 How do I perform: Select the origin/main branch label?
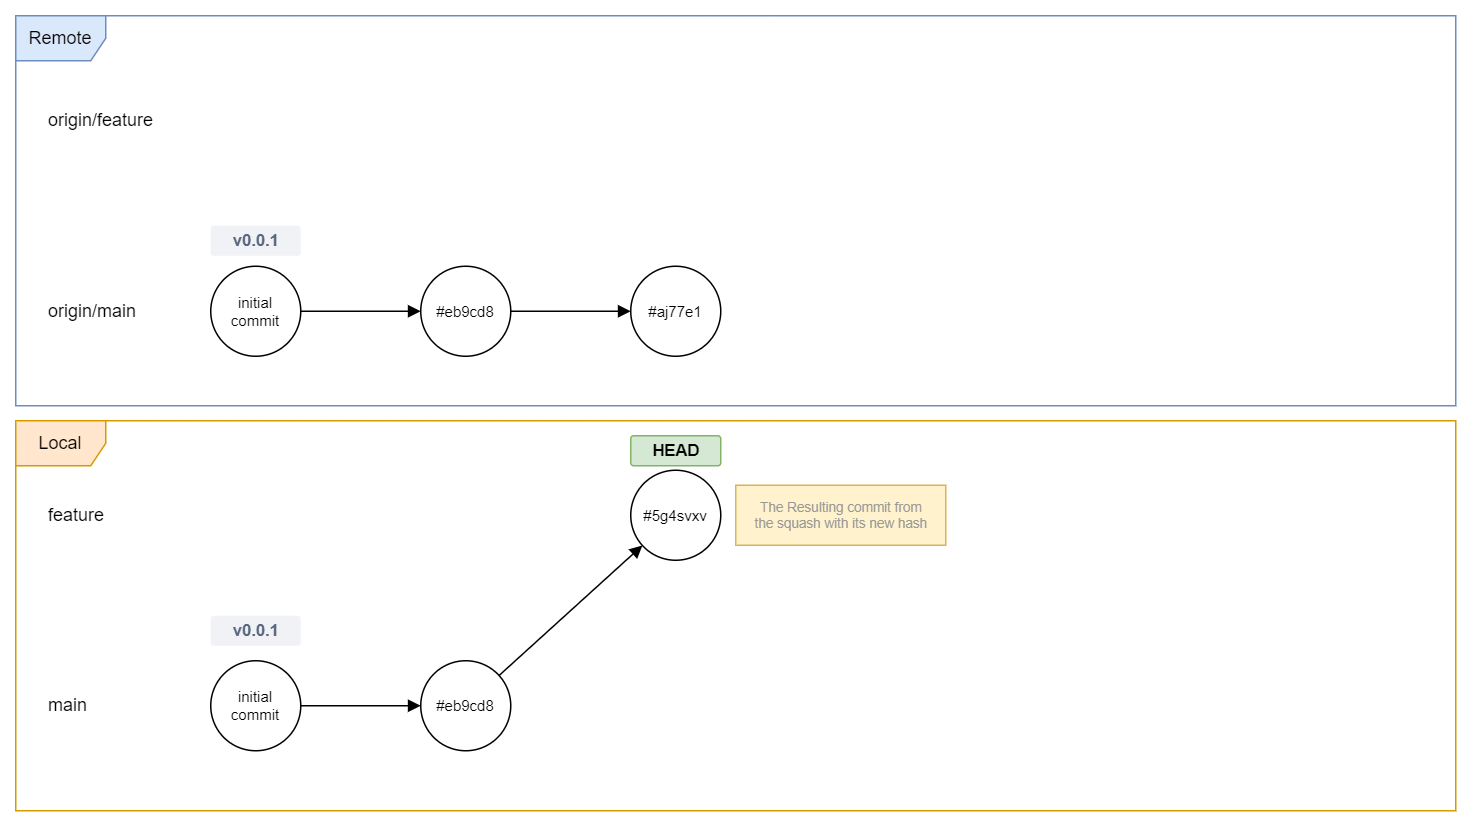click(x=92, y=311)
